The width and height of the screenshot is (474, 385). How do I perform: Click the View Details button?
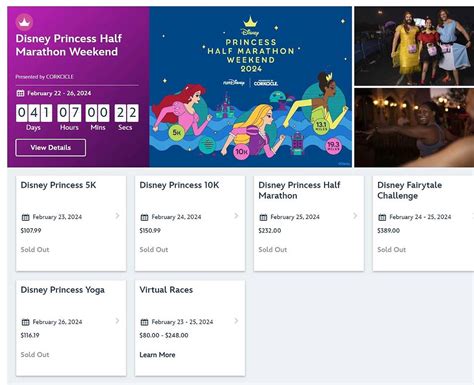coord(51,148)
